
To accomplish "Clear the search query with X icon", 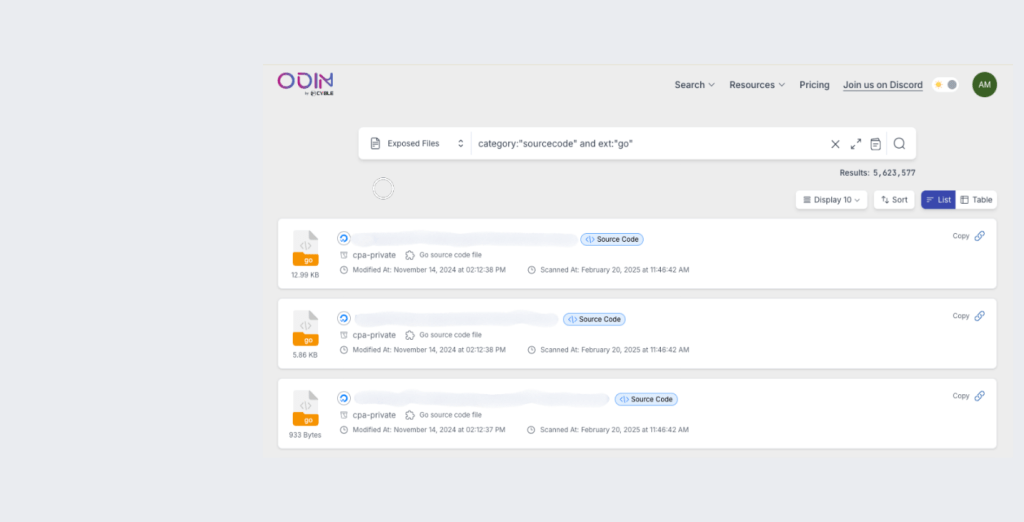I will tap(835, 144).
